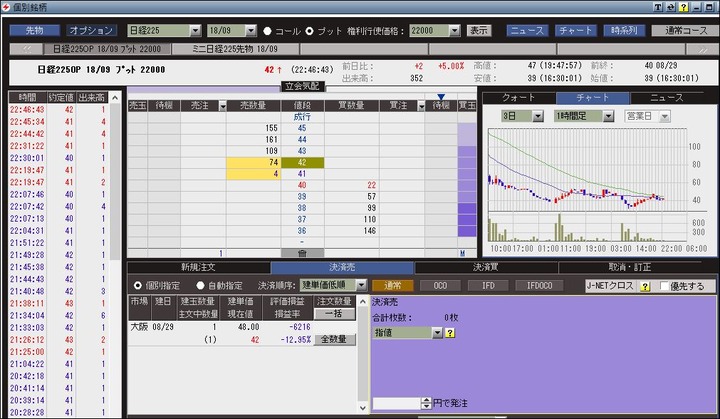Viewport: 720px width, 419px height.
Task: Click the sell quantity cell 74
Action: pyautogui.click(x=253, y=162)
